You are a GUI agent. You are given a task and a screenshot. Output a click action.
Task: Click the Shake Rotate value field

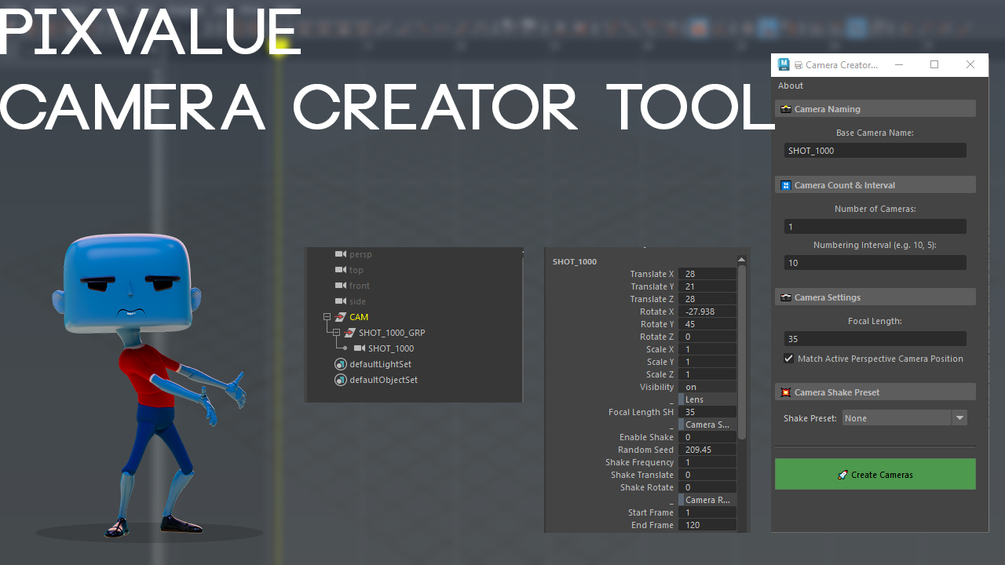tap(707, 487)
